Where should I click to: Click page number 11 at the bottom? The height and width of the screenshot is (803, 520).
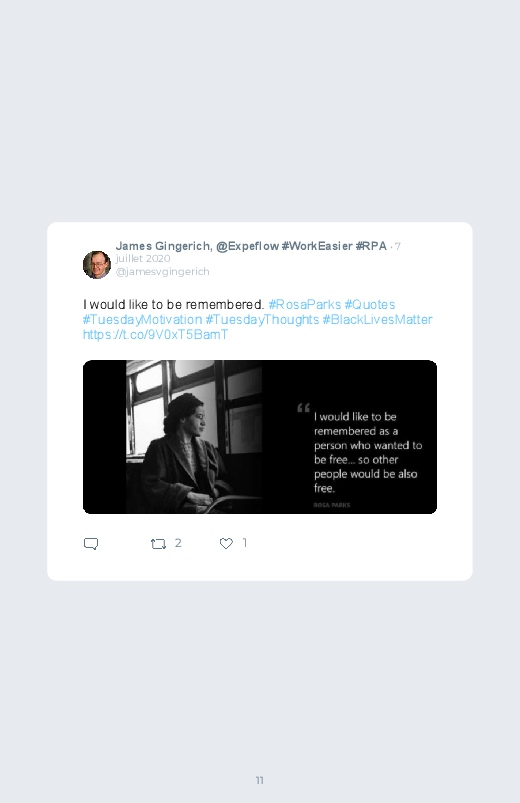pos(260,780)
